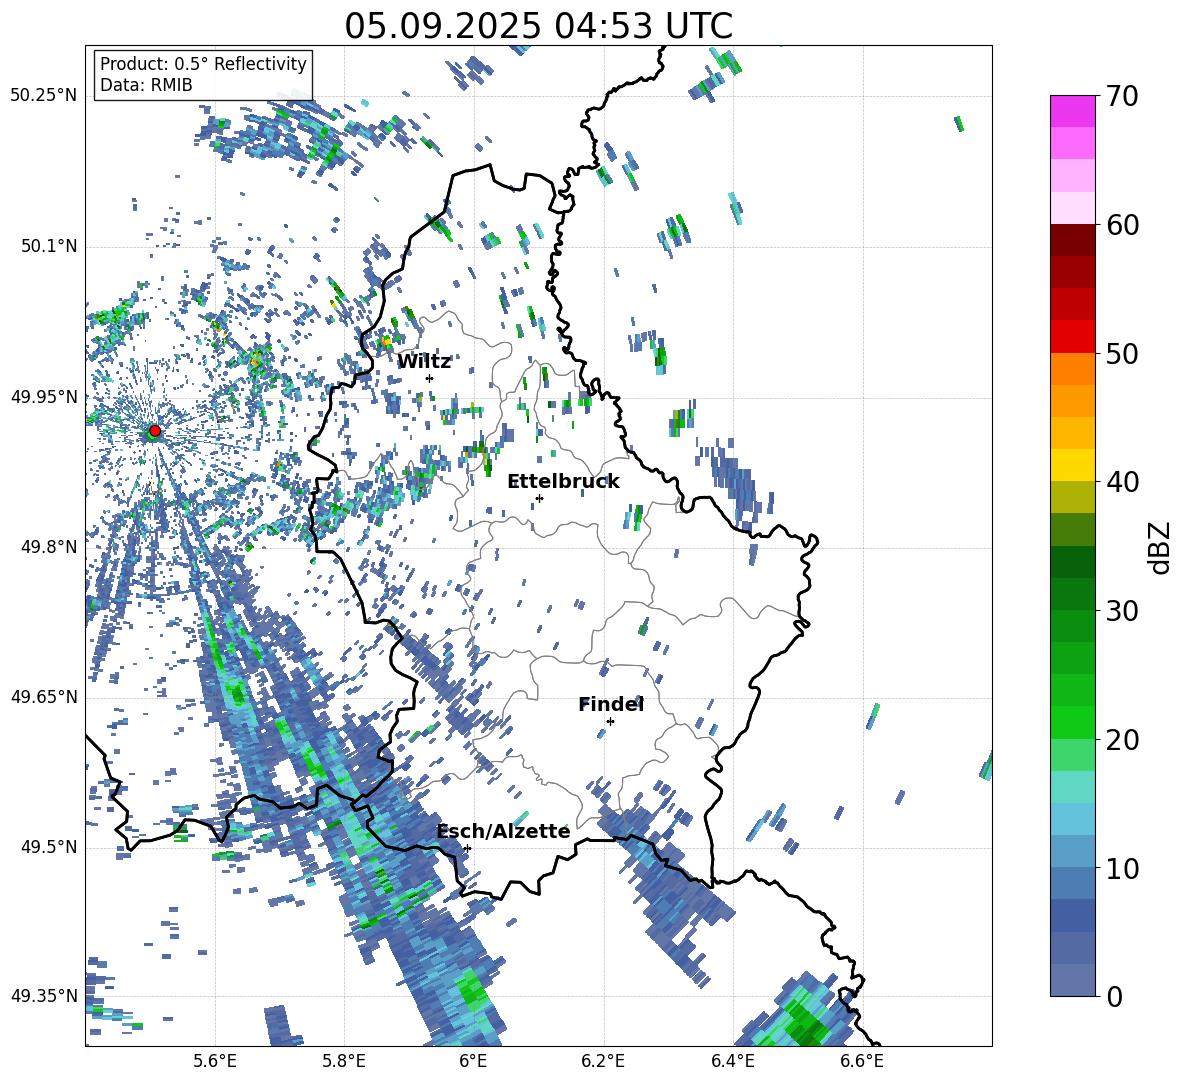Click the 49.5°N latitude label
Screen dimensions: 1184x1081
[49, 847]
